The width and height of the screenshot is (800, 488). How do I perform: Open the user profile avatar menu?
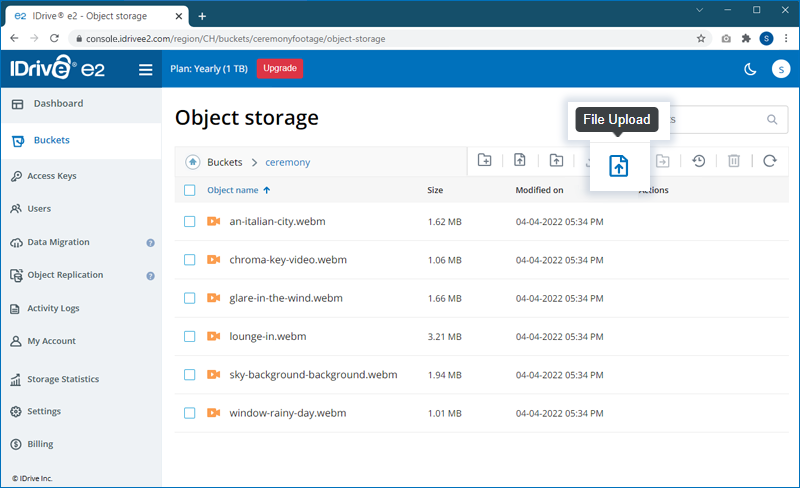(x=780, y=69)
